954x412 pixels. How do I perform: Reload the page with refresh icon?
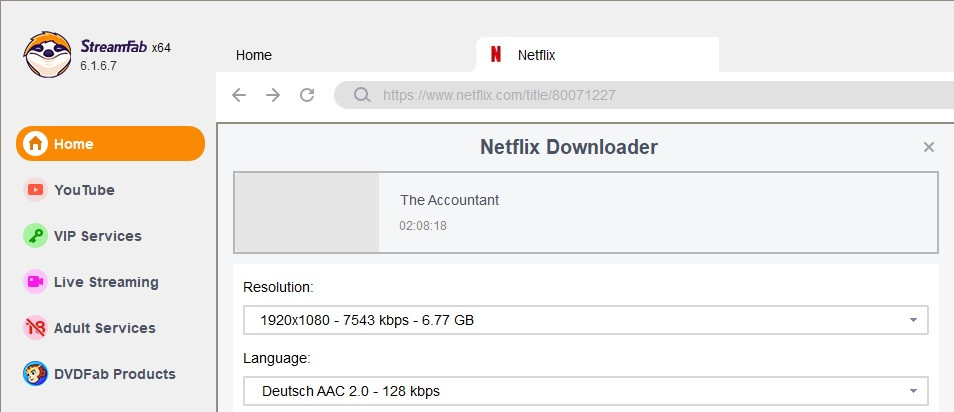307,95
